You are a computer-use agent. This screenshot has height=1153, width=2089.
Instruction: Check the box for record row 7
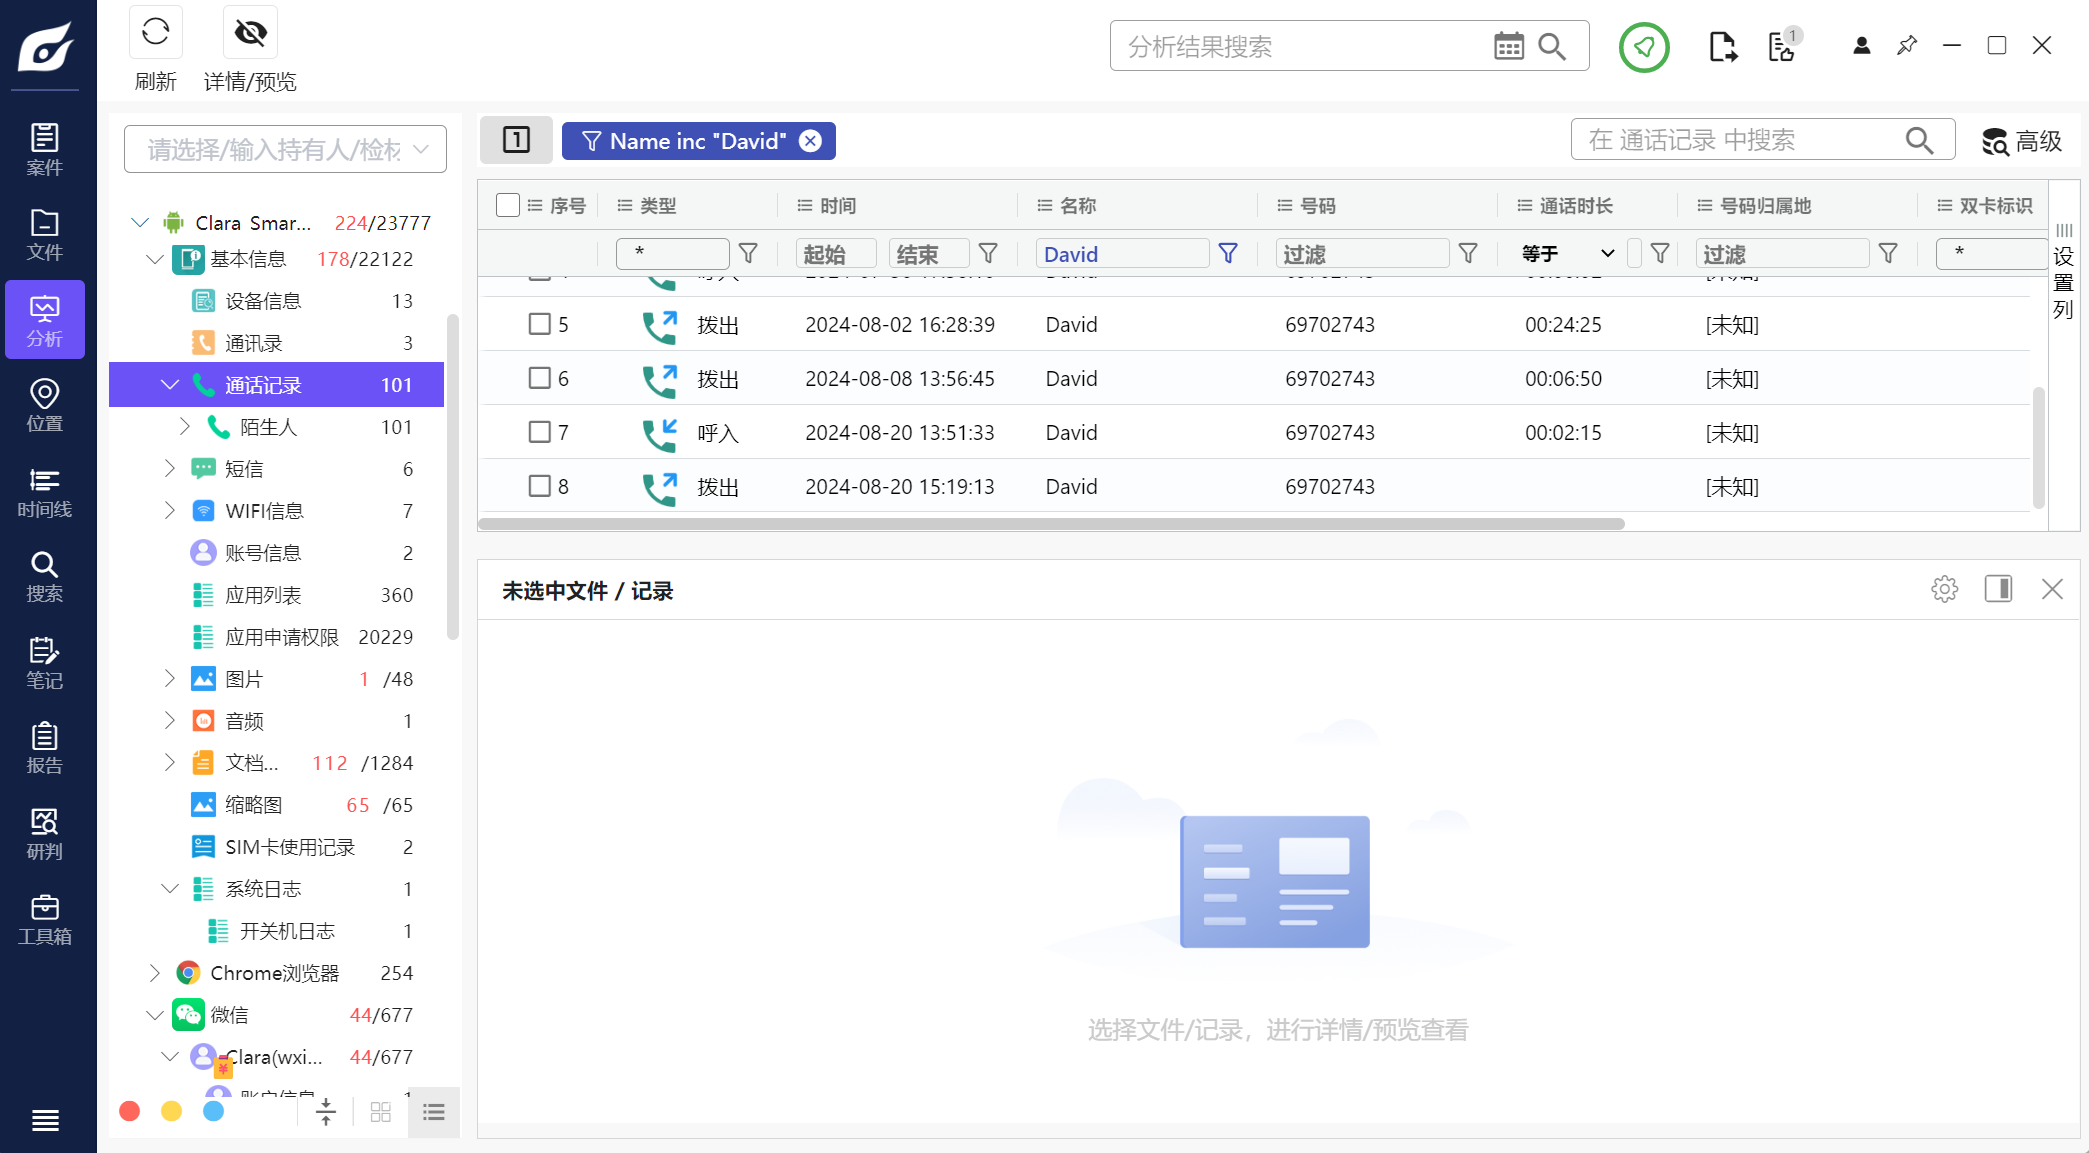point(539,432)
